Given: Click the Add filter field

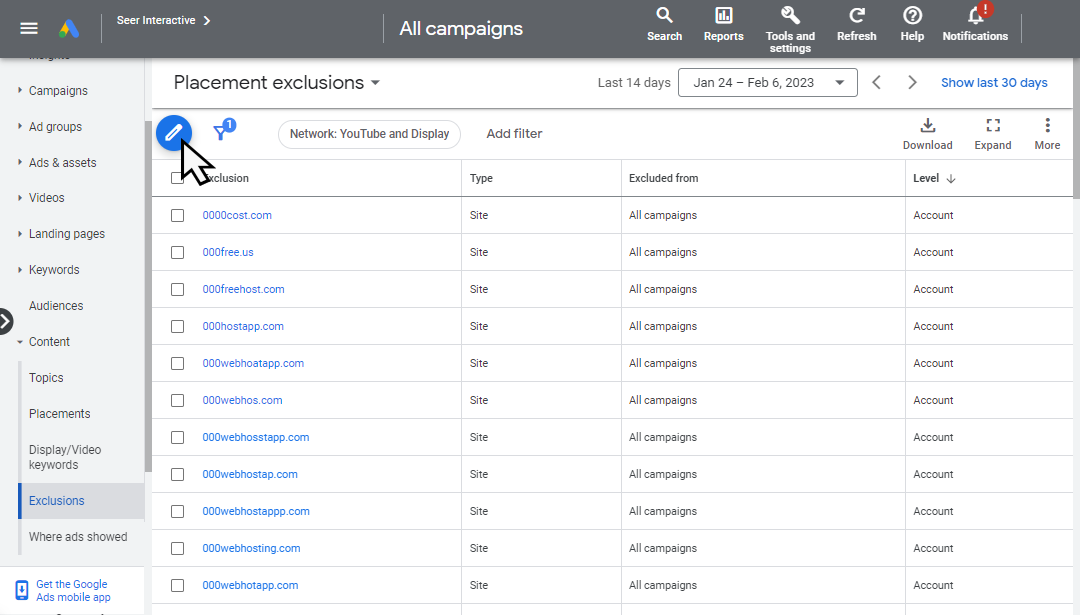Looking at the screenshot, I should coord(514,134).
